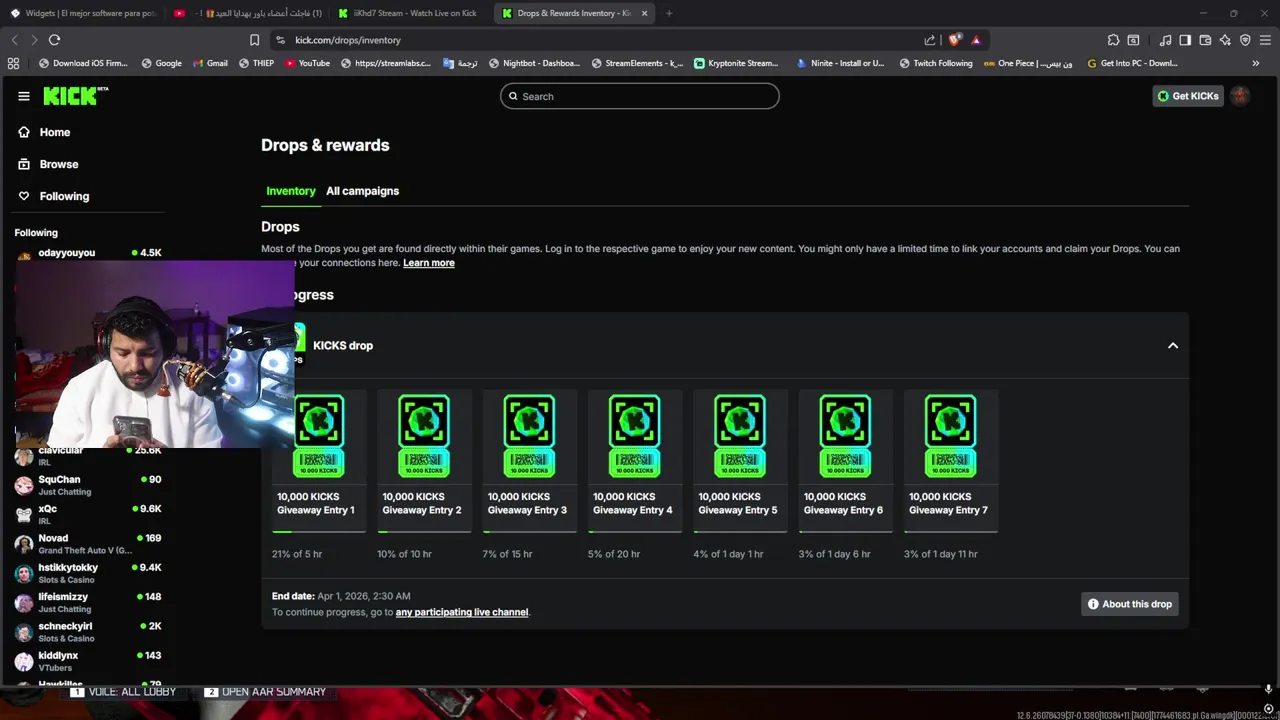This screenshot has height=720, width=1280.
Task: Bookmark this page using the bookmark icon
Action: point(254,40)
